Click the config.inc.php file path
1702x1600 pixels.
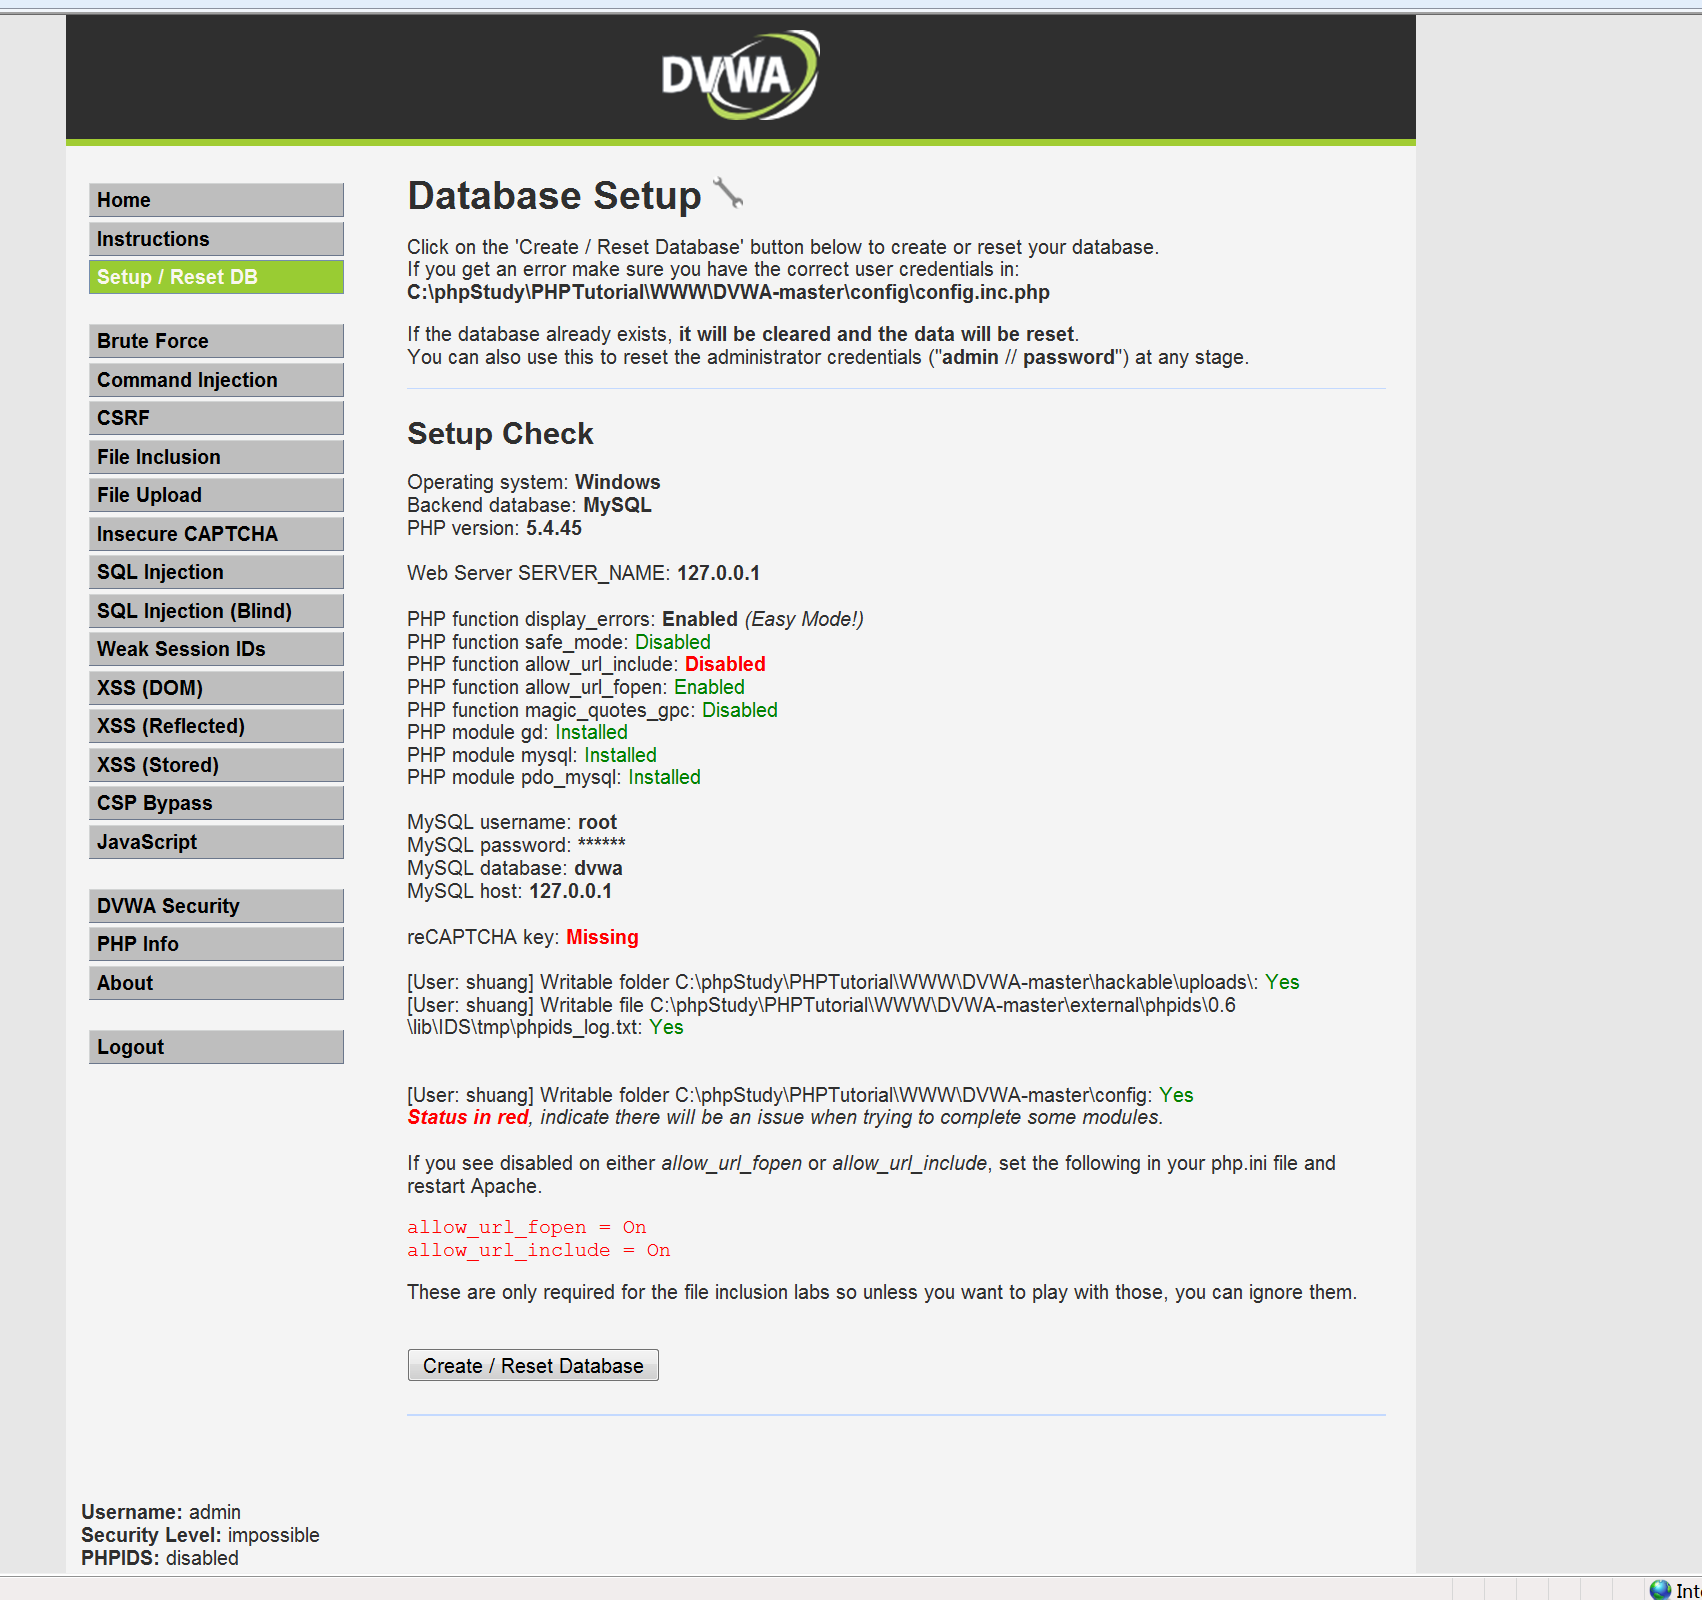[728, 292]
